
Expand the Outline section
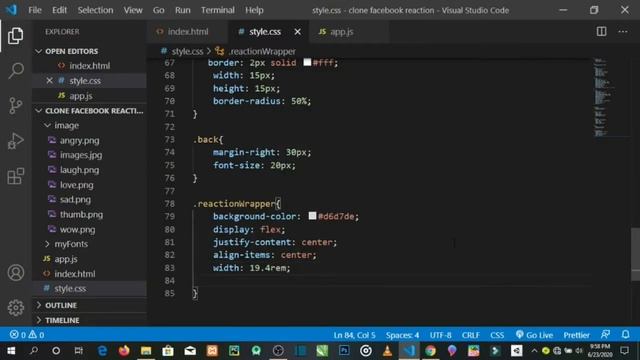click(89, 305)
